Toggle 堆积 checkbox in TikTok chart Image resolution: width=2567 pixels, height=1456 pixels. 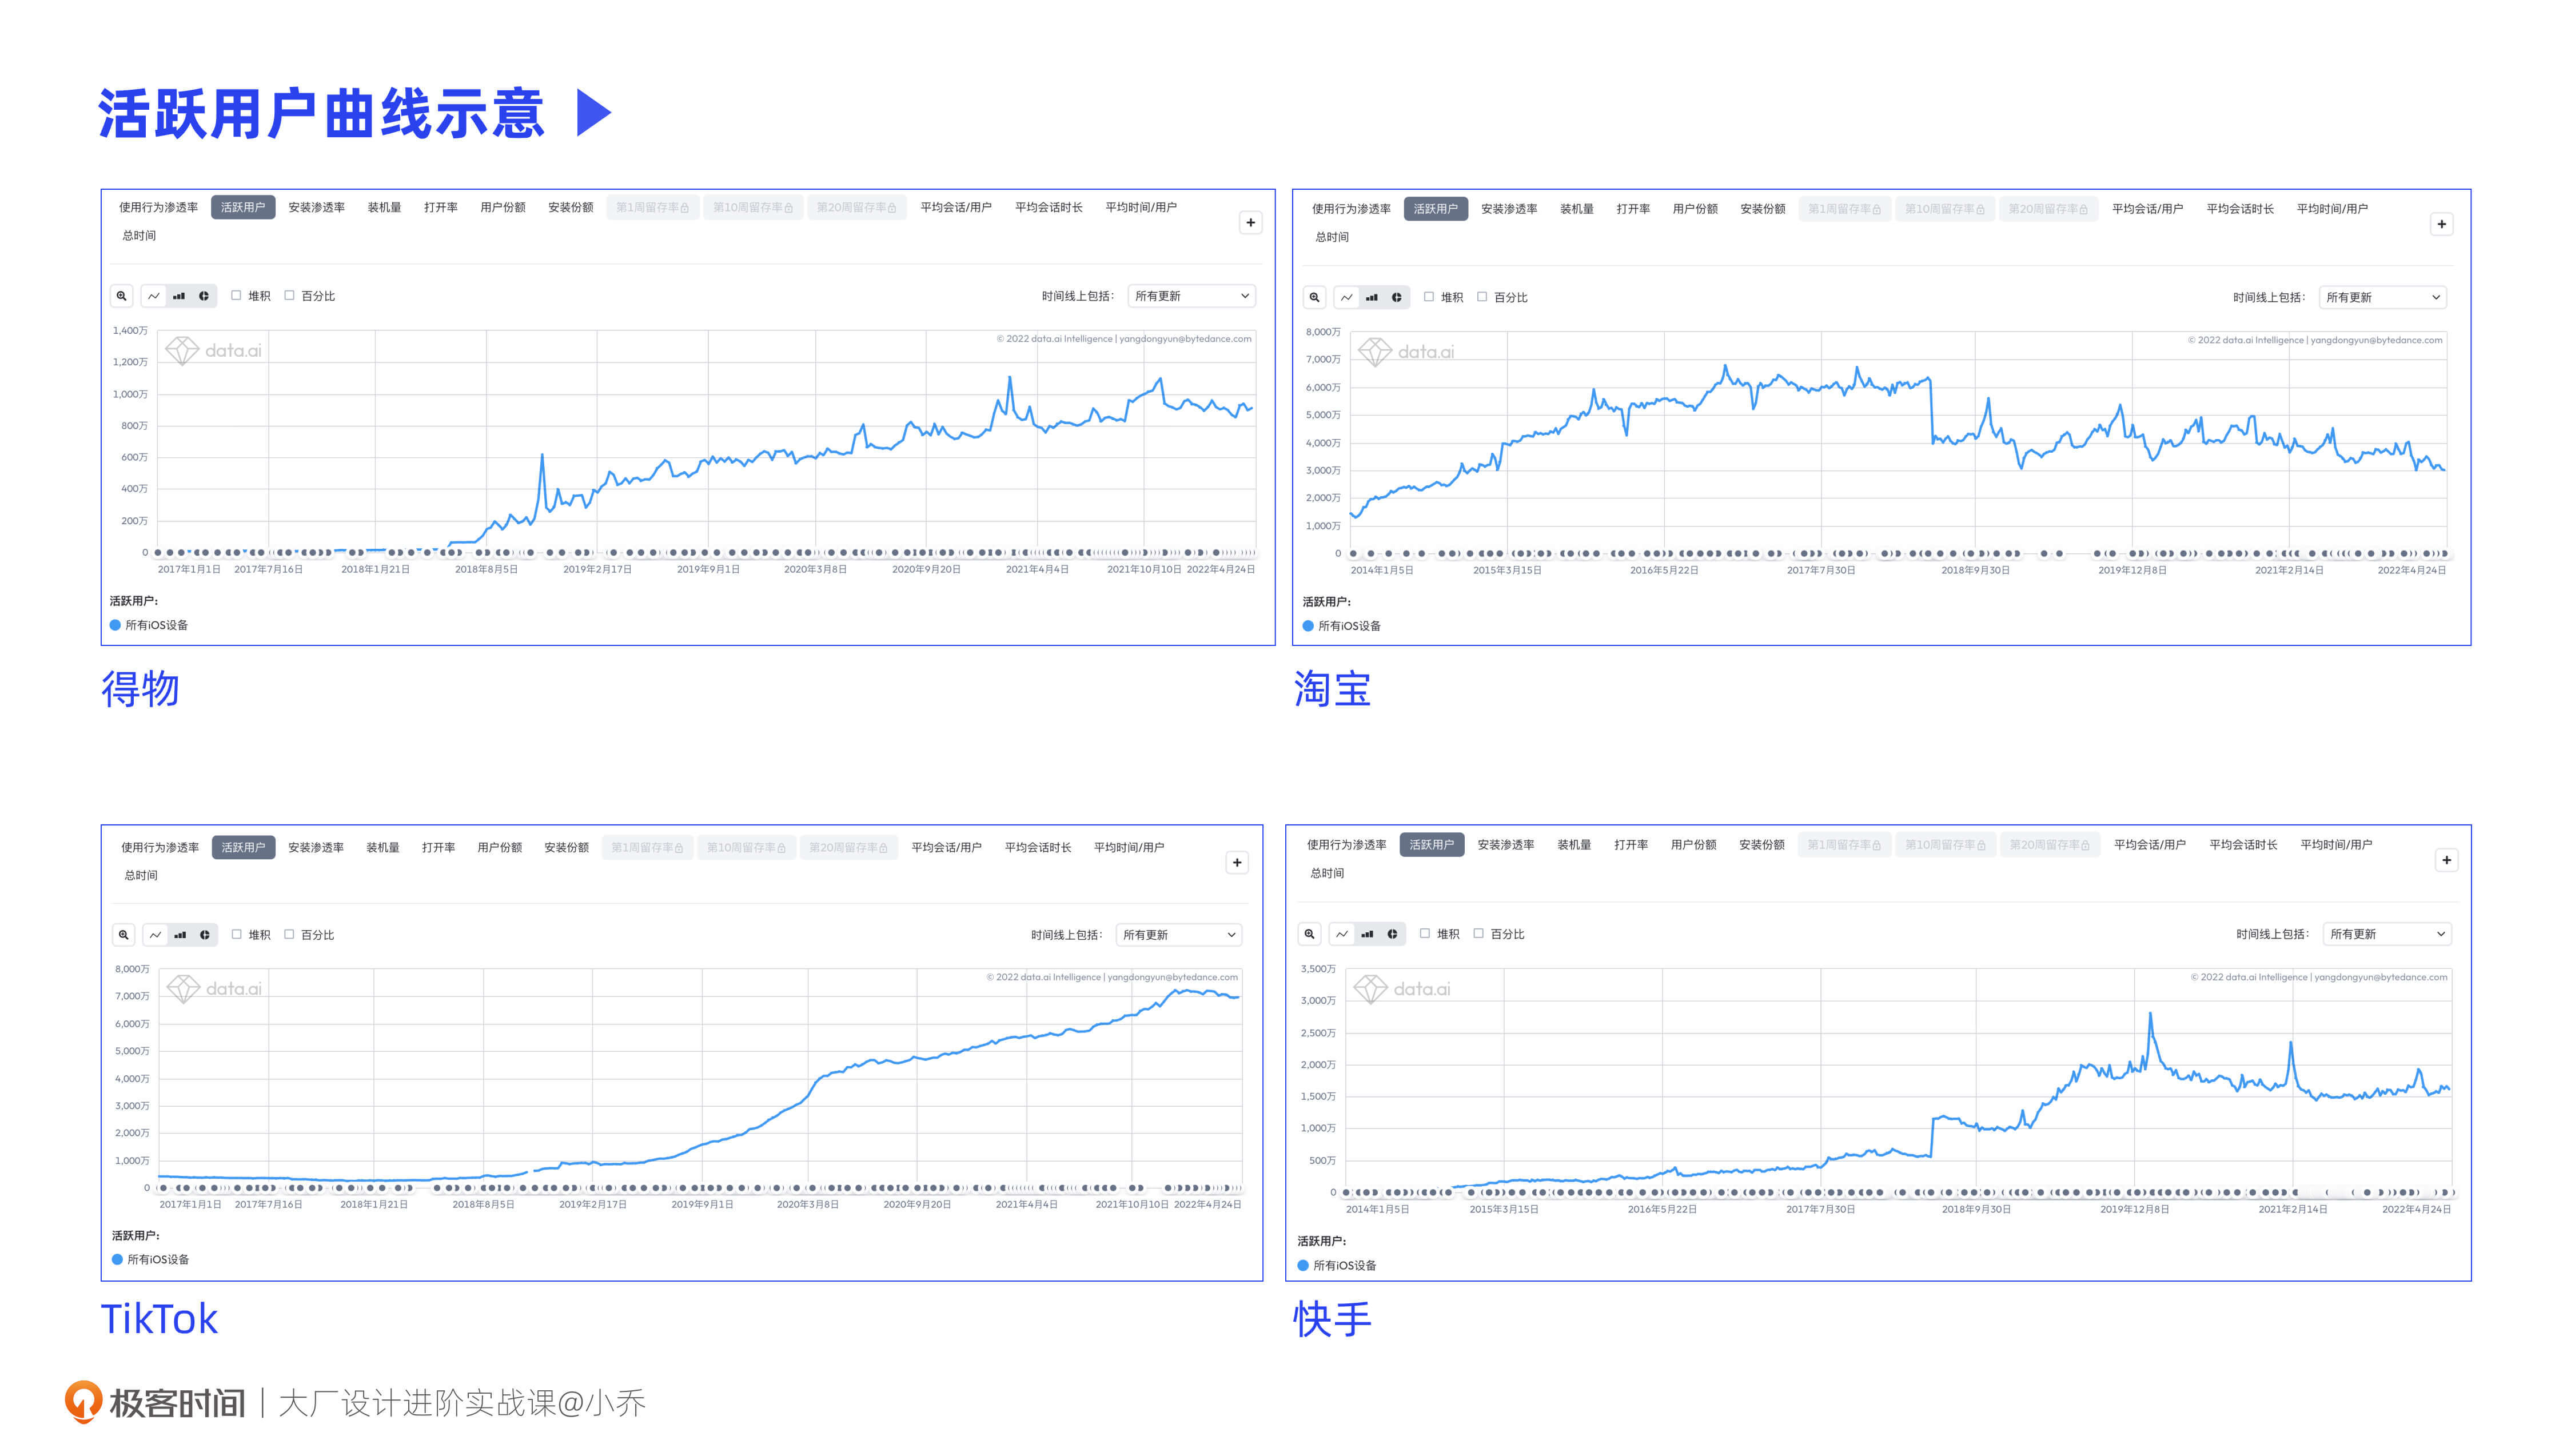click(237, 935)
